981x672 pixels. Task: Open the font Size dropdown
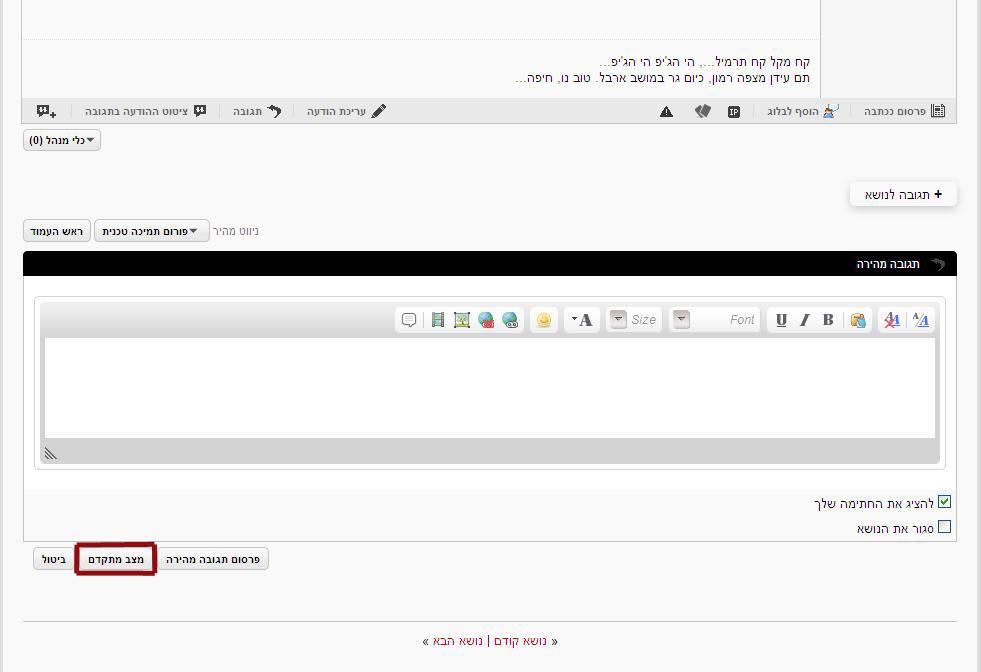point(634,320)
